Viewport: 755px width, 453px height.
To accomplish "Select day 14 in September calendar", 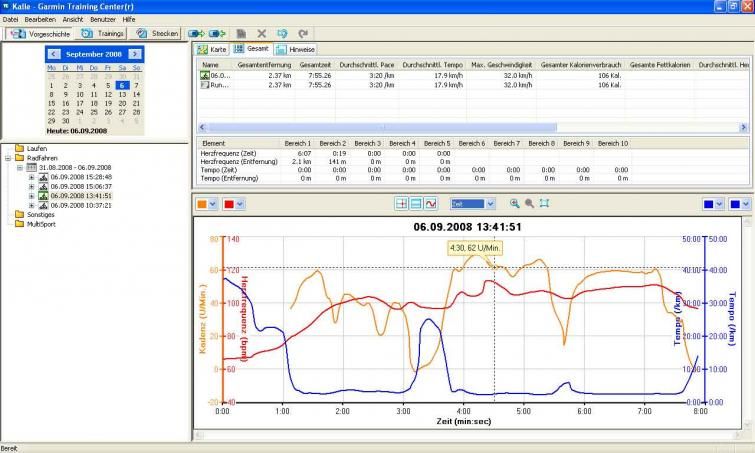I will click(x=136, y=94).
